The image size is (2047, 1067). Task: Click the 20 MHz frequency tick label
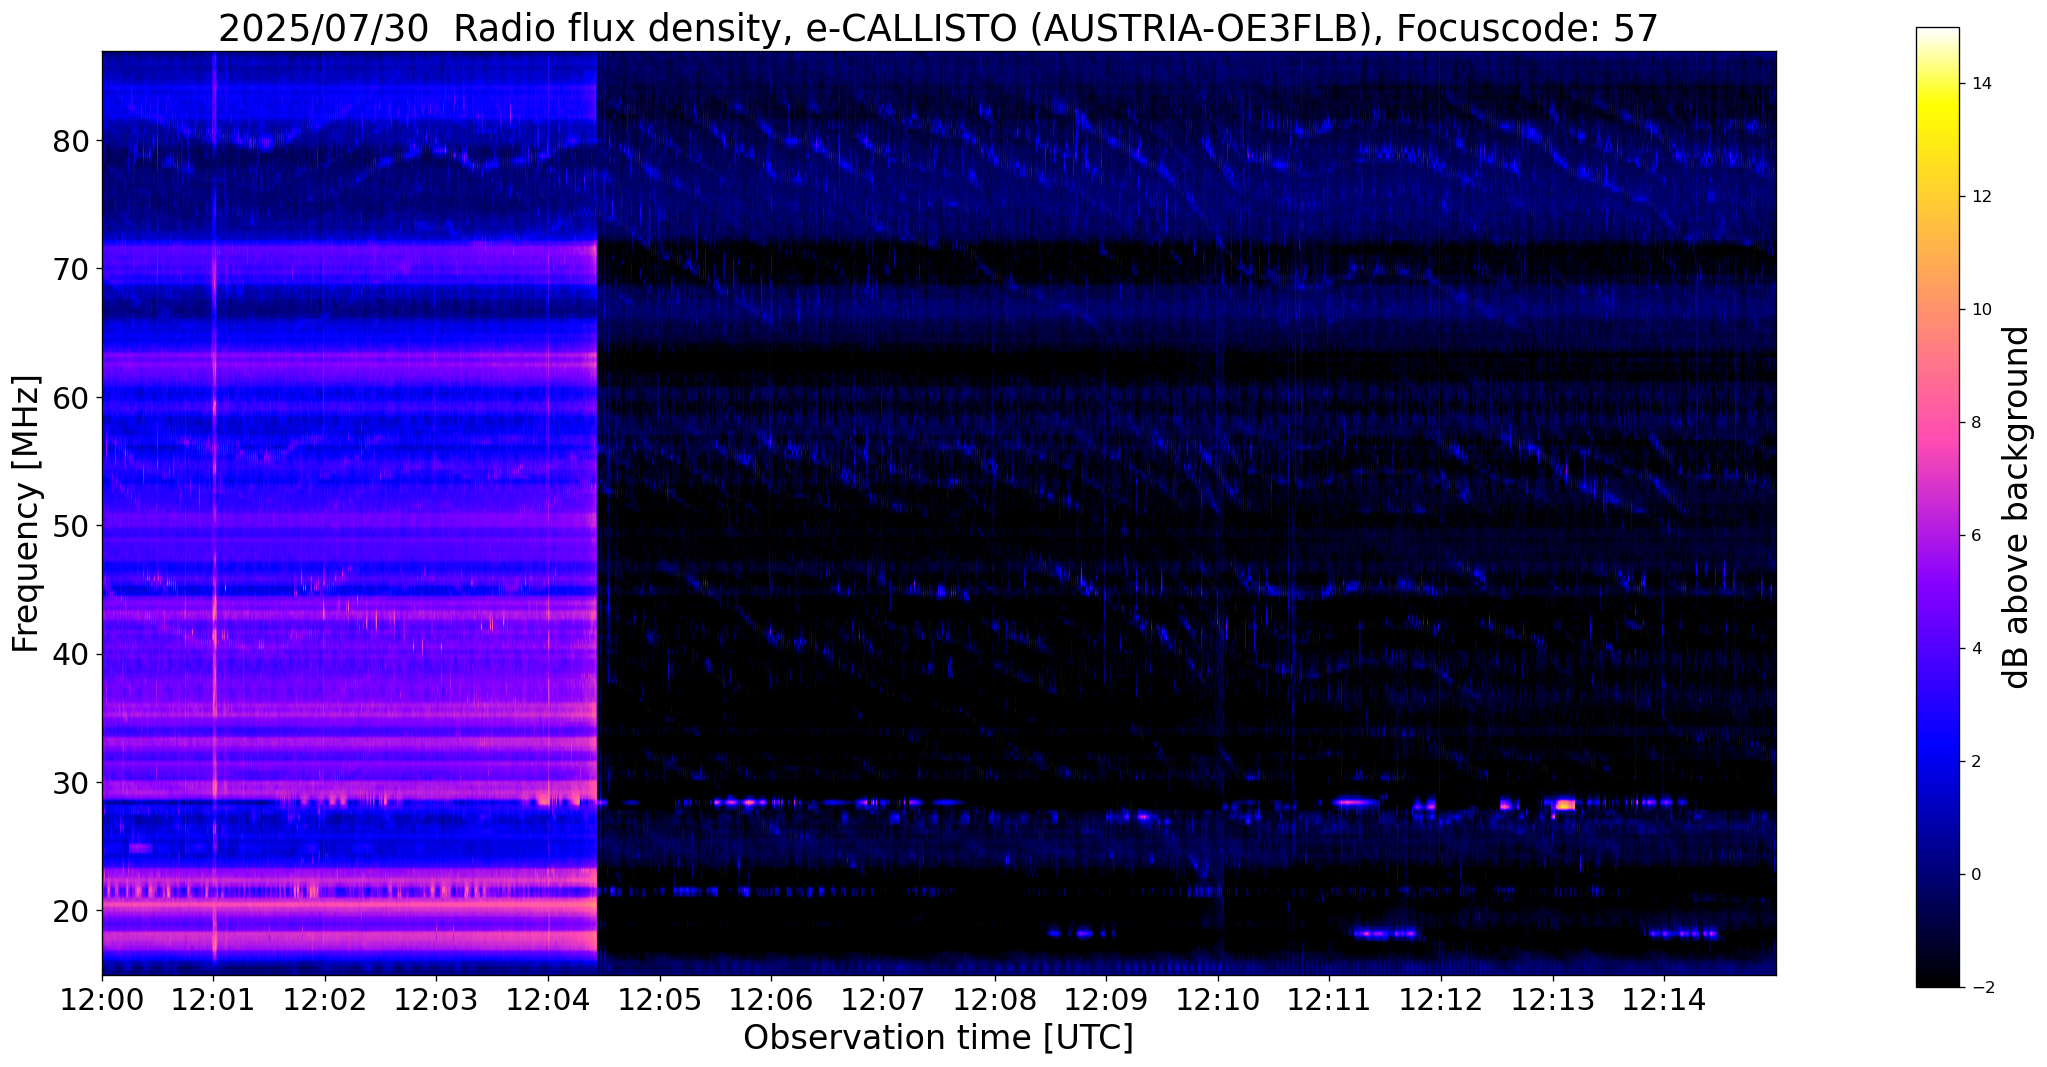(71, 911)
